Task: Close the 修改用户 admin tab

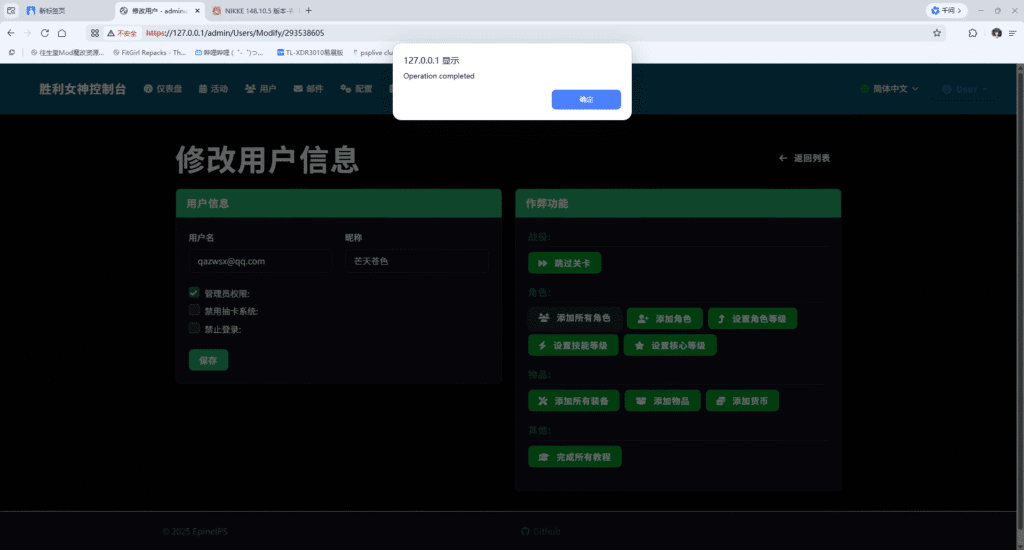Action: (x=197, y=10)
